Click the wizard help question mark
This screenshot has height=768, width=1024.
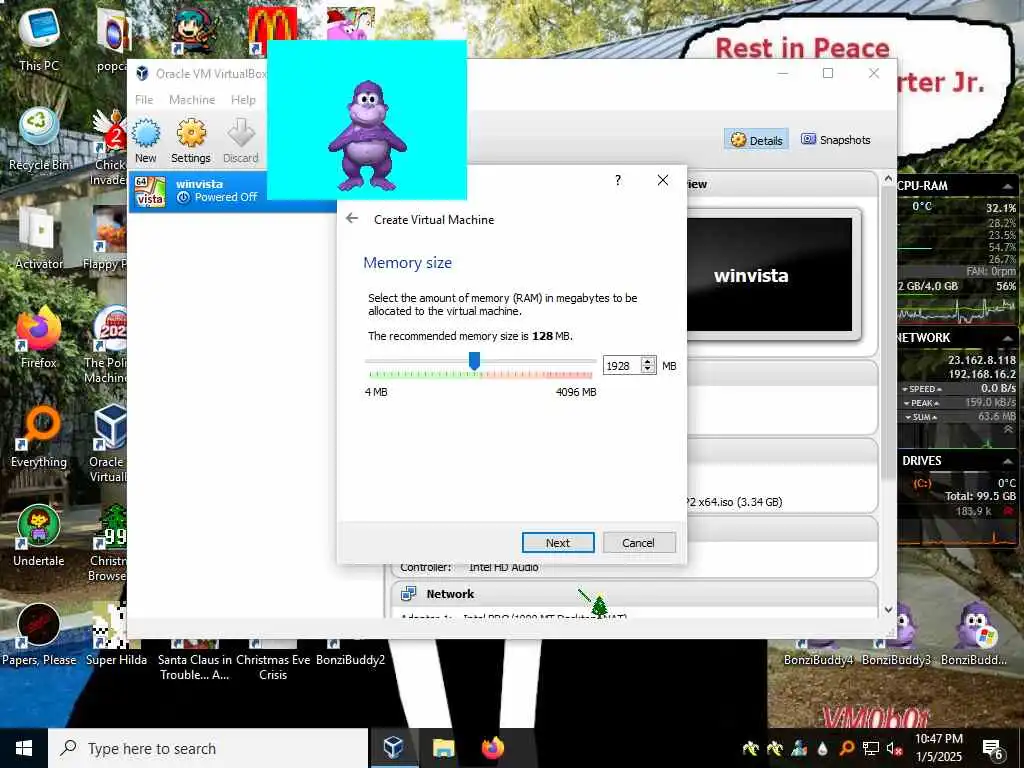tap(618, 180)
